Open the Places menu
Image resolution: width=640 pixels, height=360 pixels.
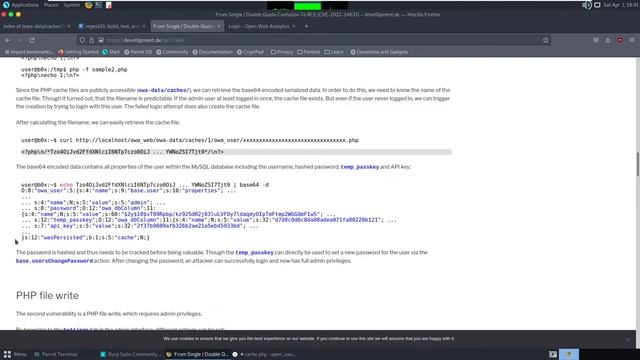click(x=51, y=5)
